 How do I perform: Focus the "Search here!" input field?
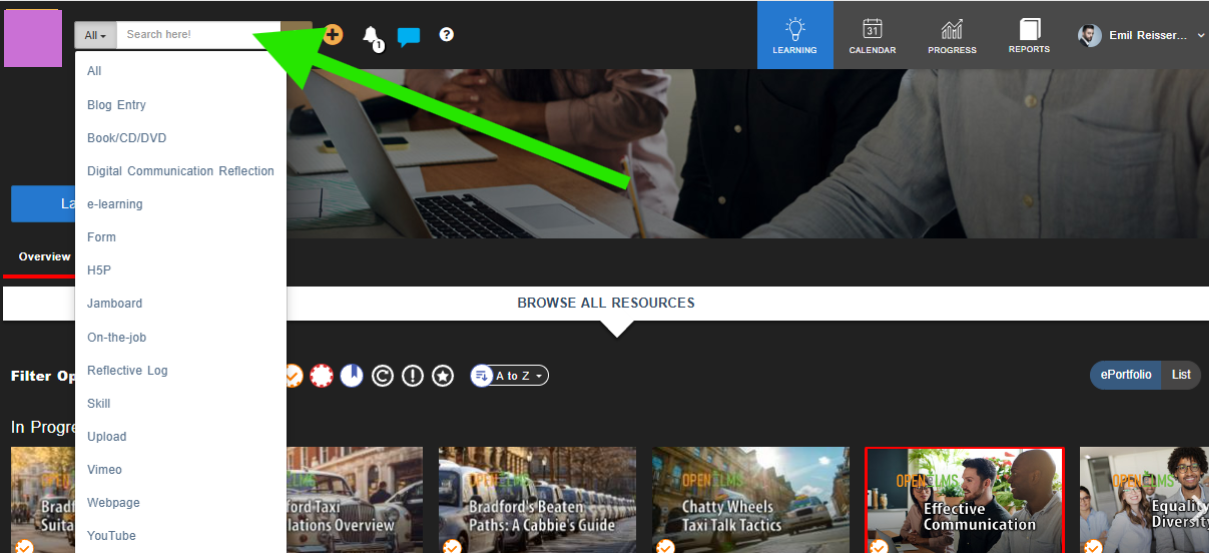(198, 35)
